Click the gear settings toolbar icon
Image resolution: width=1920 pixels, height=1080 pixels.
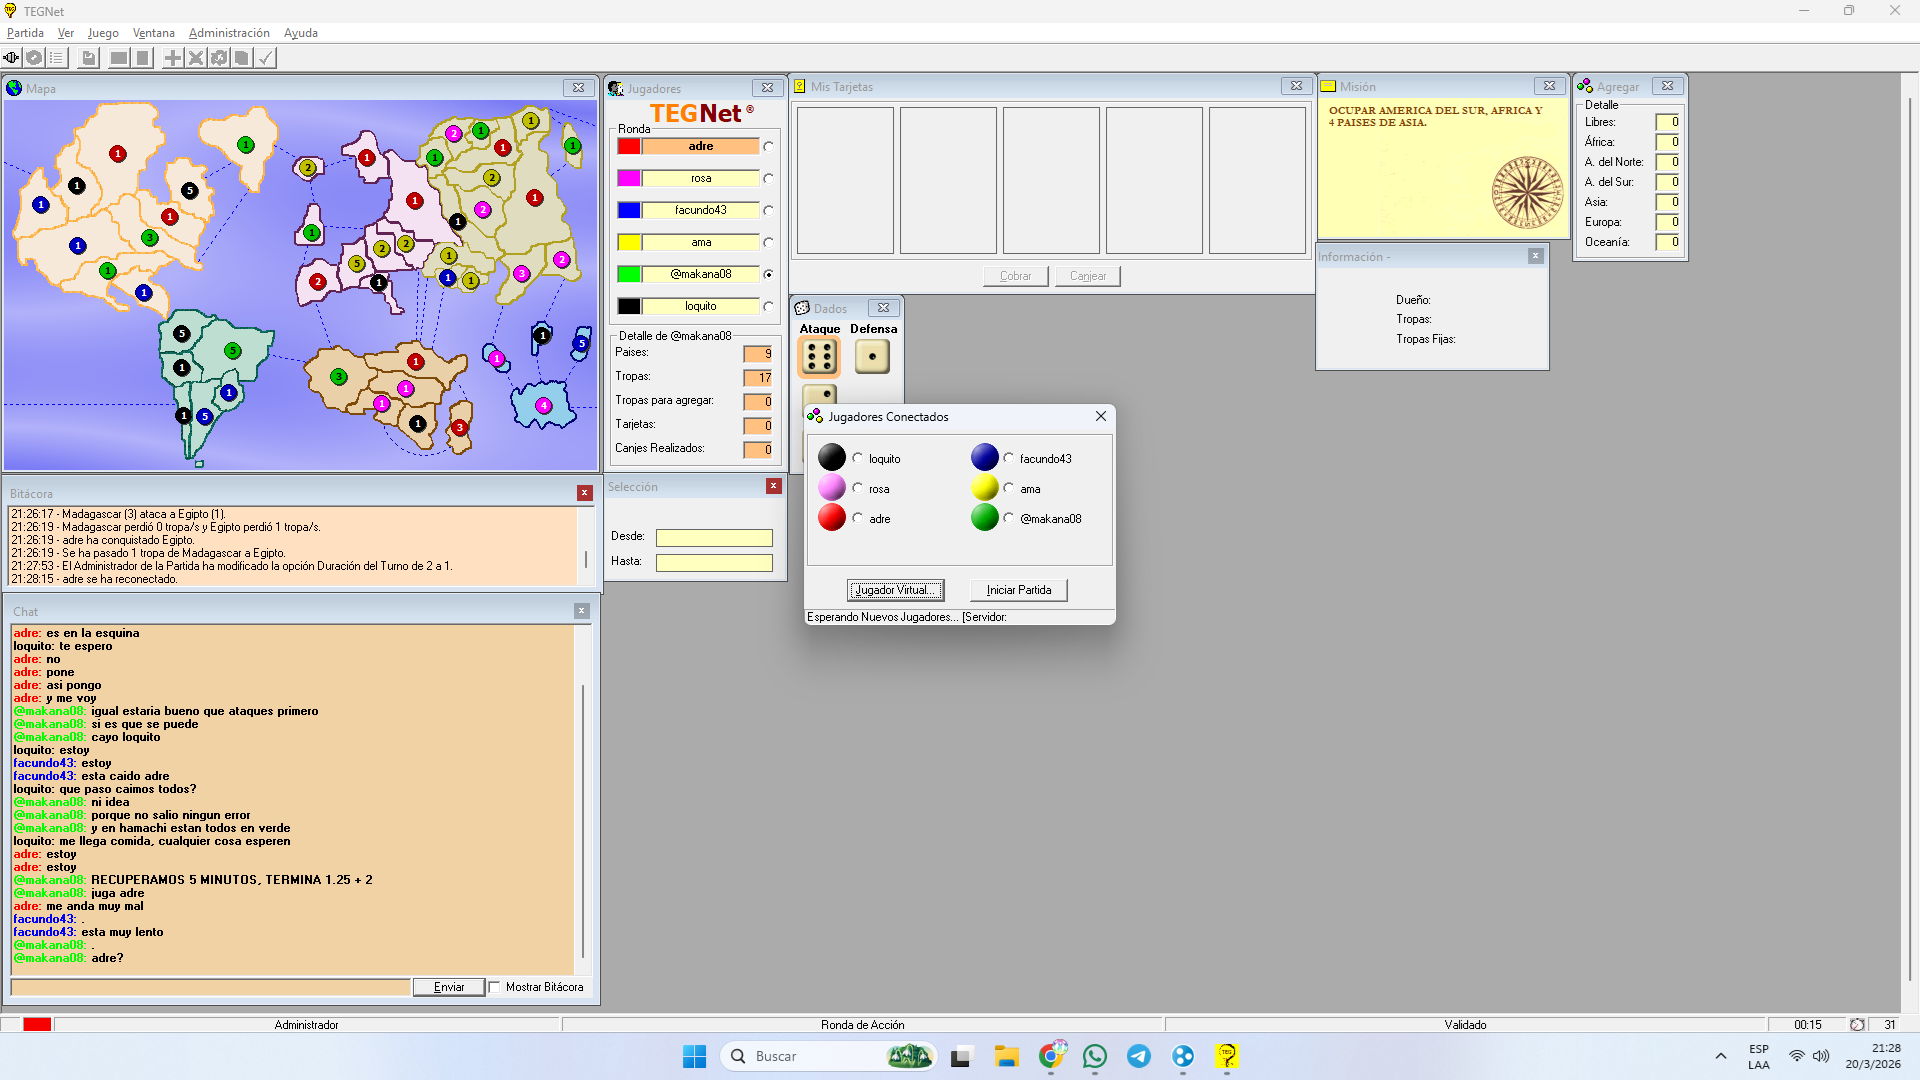pyautogui.click(x=219, y=58)
